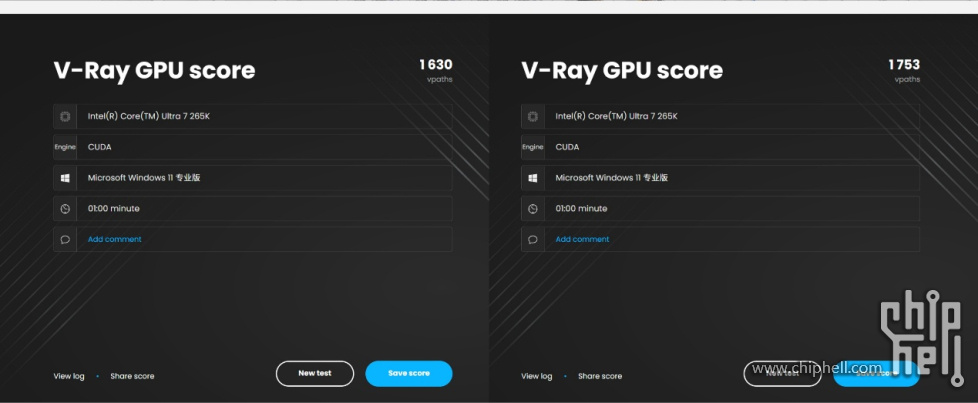The width and height of the screenshot is (978, 403).
Task: Click Microsoft Windows 11 text in right panel
Action: (612, 178)
